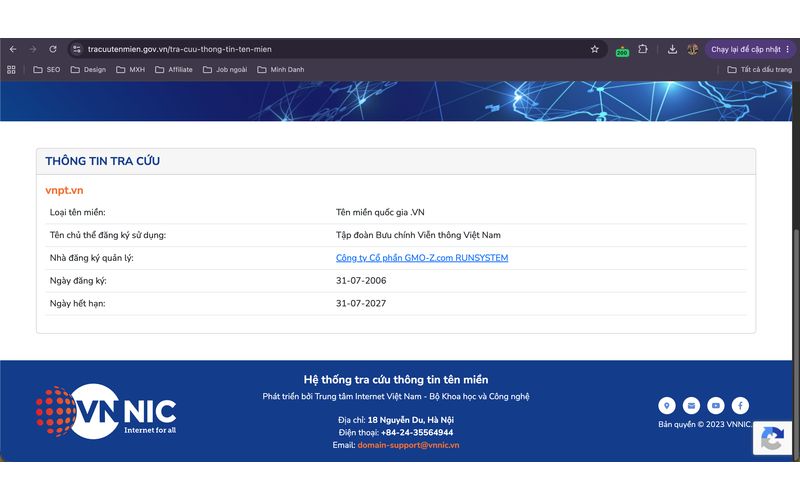Click the vnpt.vn domain name heading

tap(64, 190)
